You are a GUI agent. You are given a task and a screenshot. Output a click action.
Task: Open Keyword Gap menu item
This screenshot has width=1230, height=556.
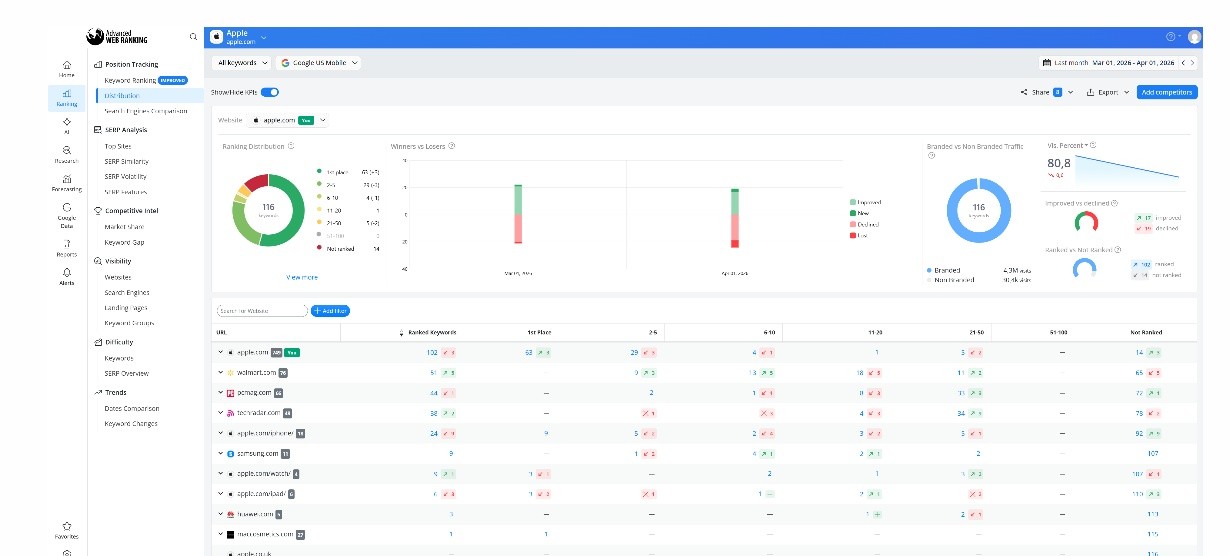[124, 242]
